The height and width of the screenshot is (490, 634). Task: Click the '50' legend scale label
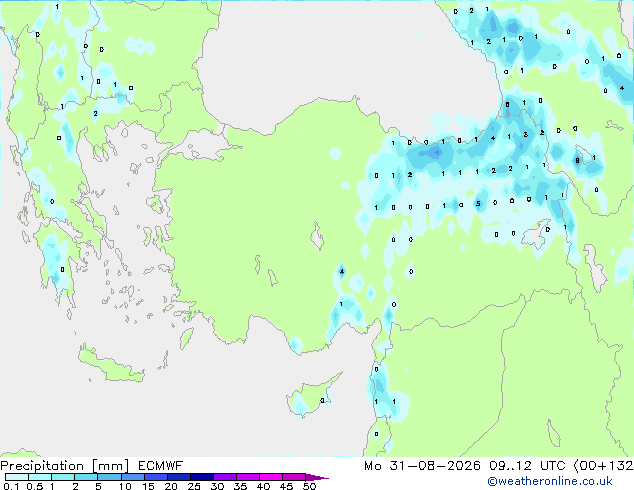tap(309, 486)
